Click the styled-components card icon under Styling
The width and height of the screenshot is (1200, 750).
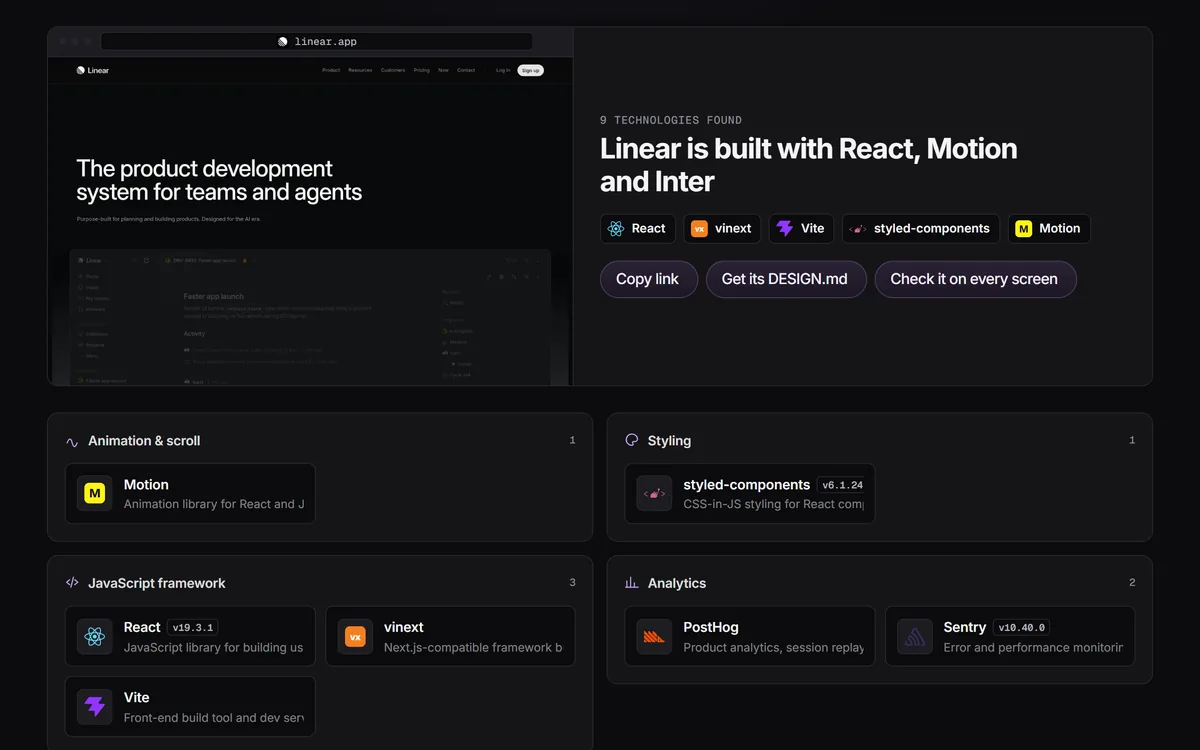pyautogui.click(x=654, y=493)
